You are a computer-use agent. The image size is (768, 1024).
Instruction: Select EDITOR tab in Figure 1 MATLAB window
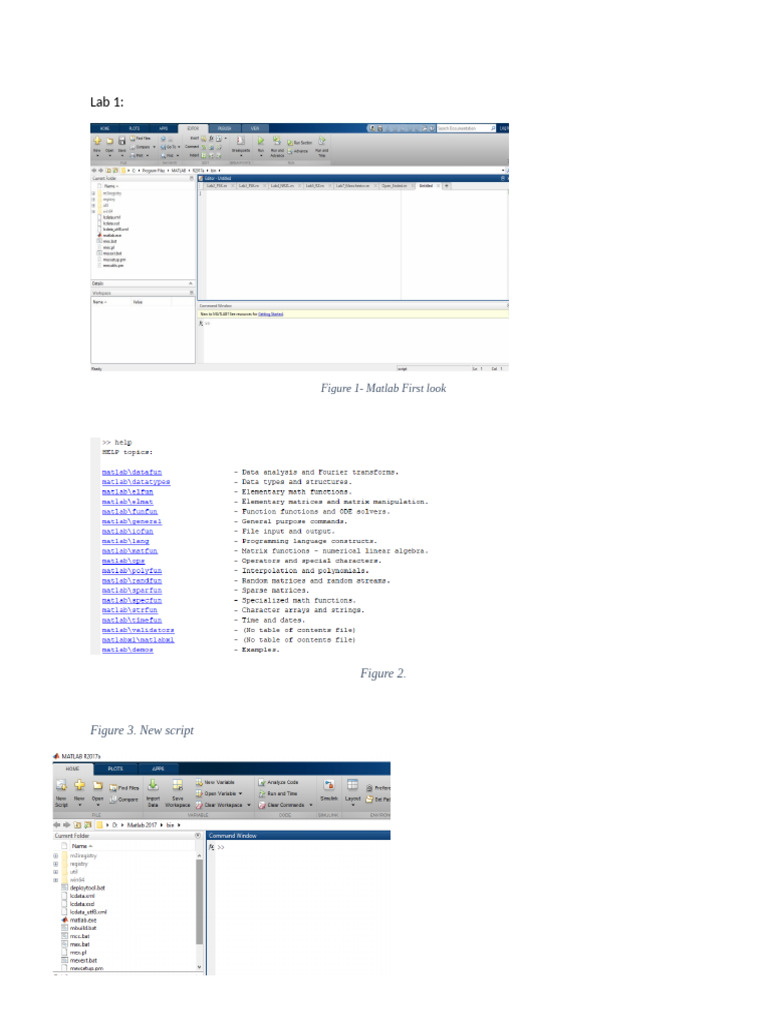coord(193,129)
